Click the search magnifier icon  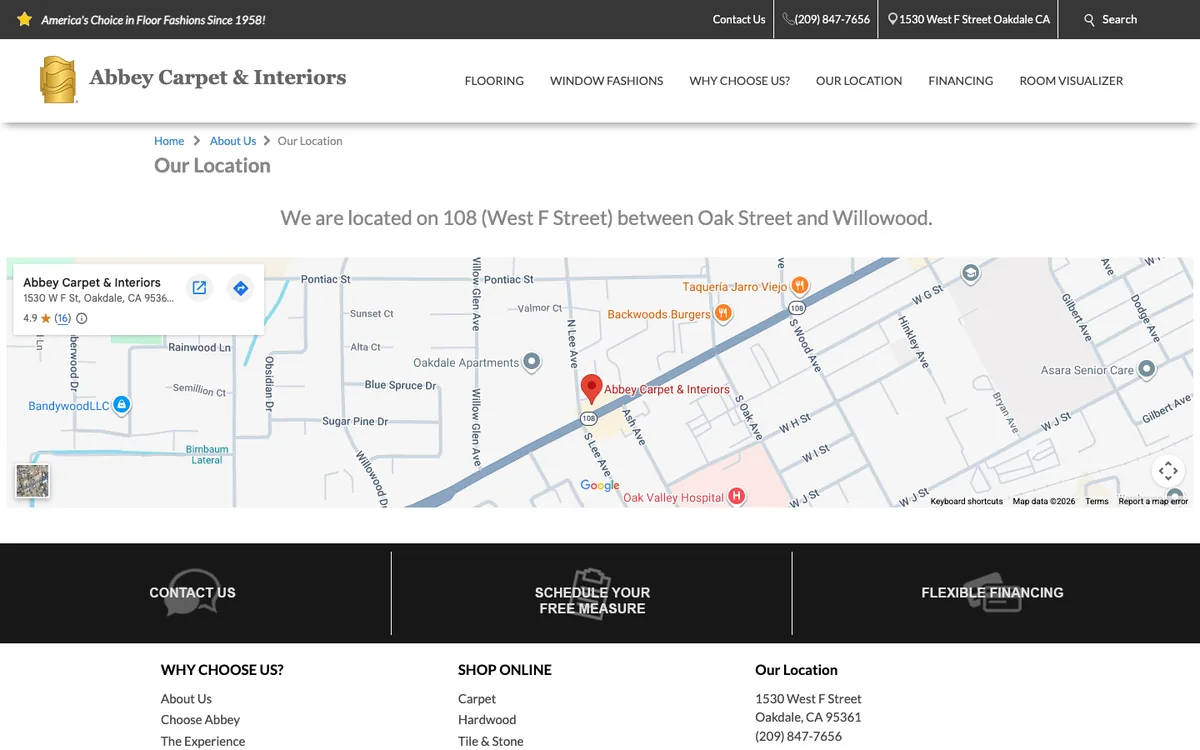[x=1090, y=20]
